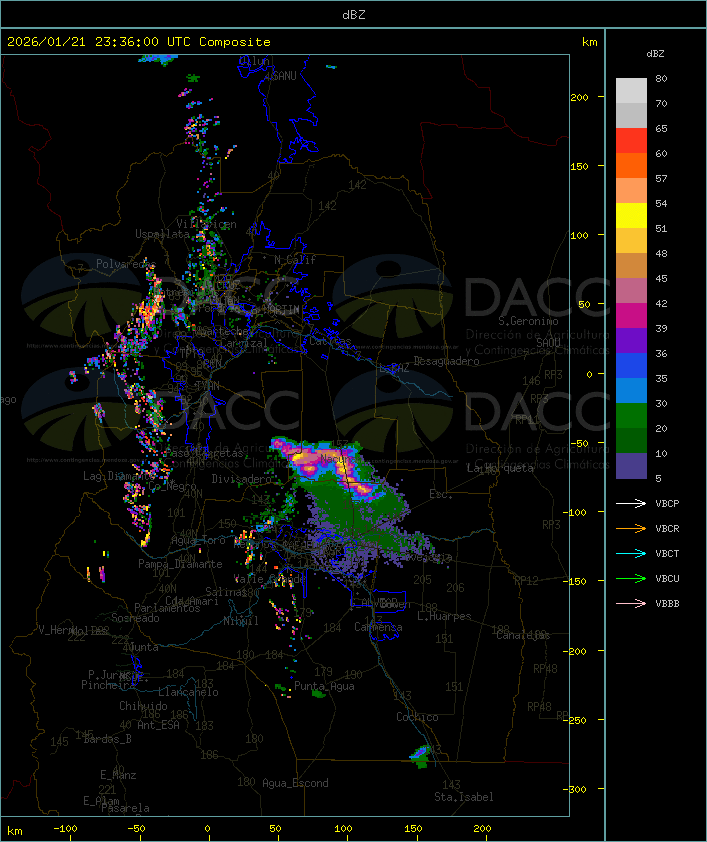Click the Canalejas map label
Screen dimensions: 707x842
523,636
